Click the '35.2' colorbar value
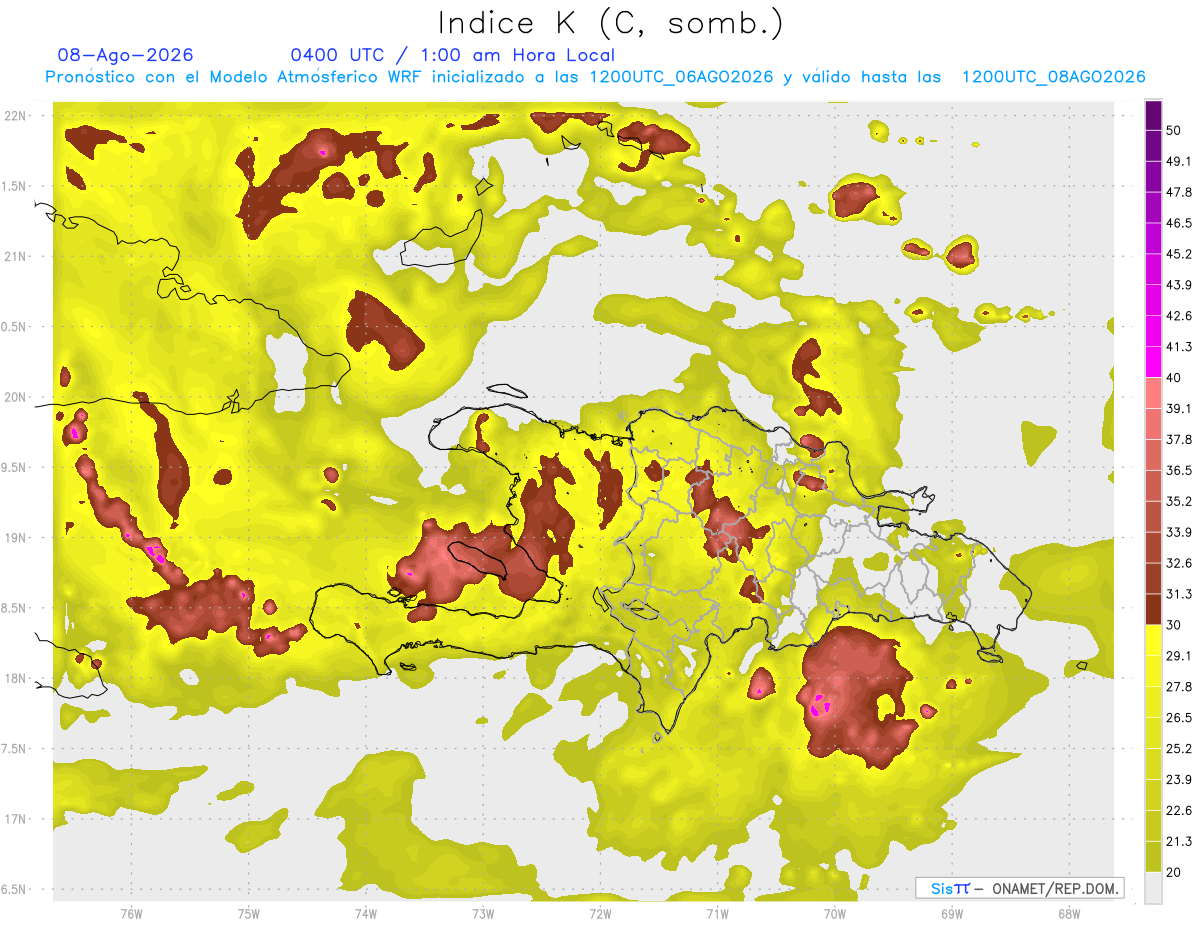Viewport: 1200px width, 927px height. 1180,501
